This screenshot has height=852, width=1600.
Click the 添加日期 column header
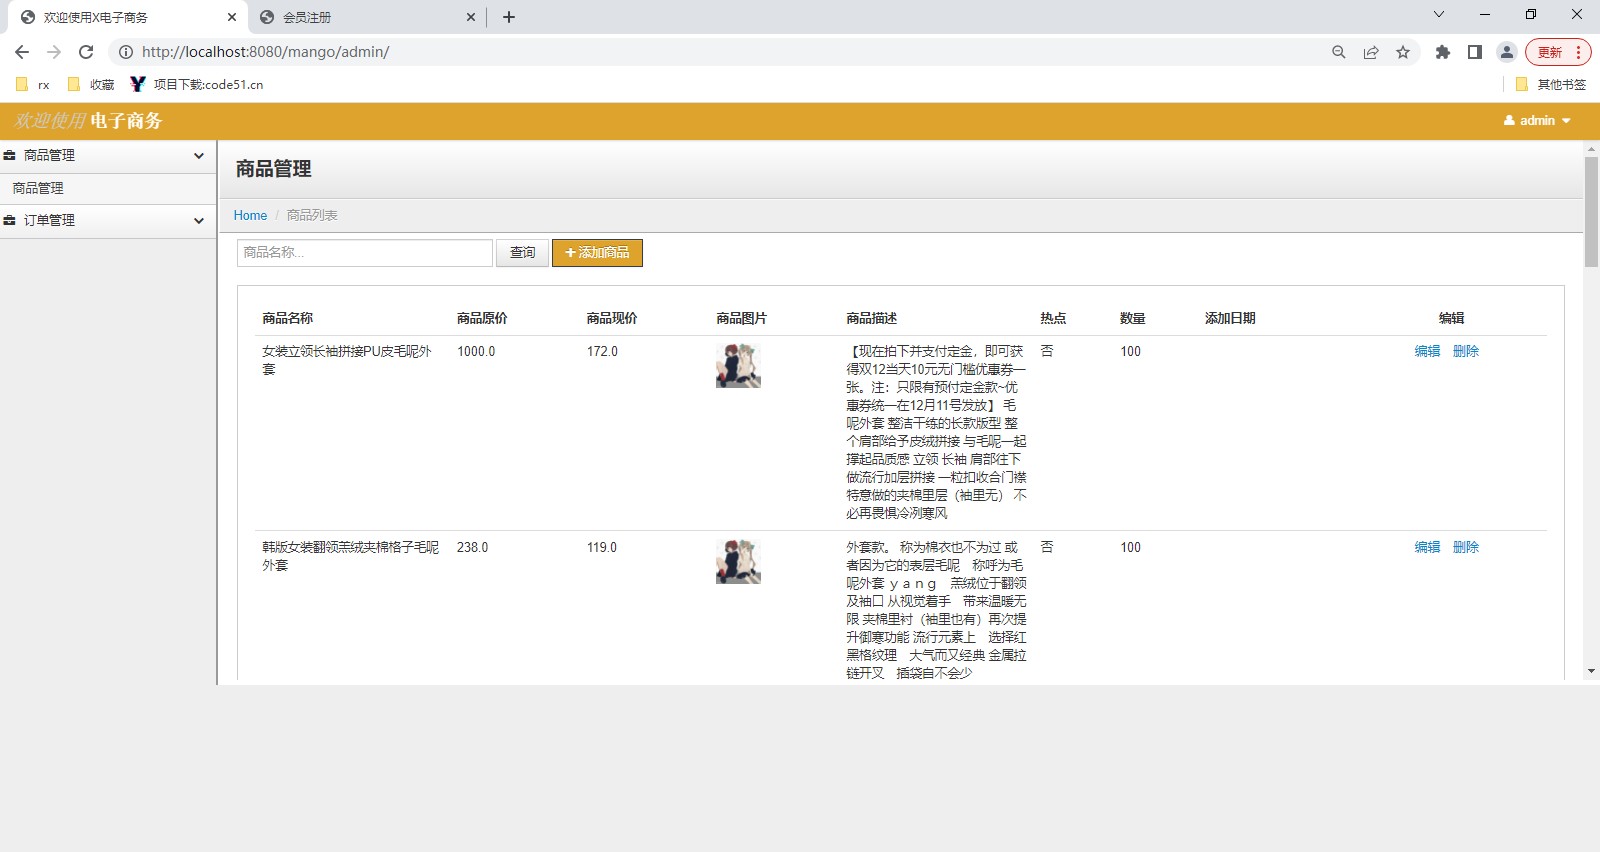point(1230,319)
